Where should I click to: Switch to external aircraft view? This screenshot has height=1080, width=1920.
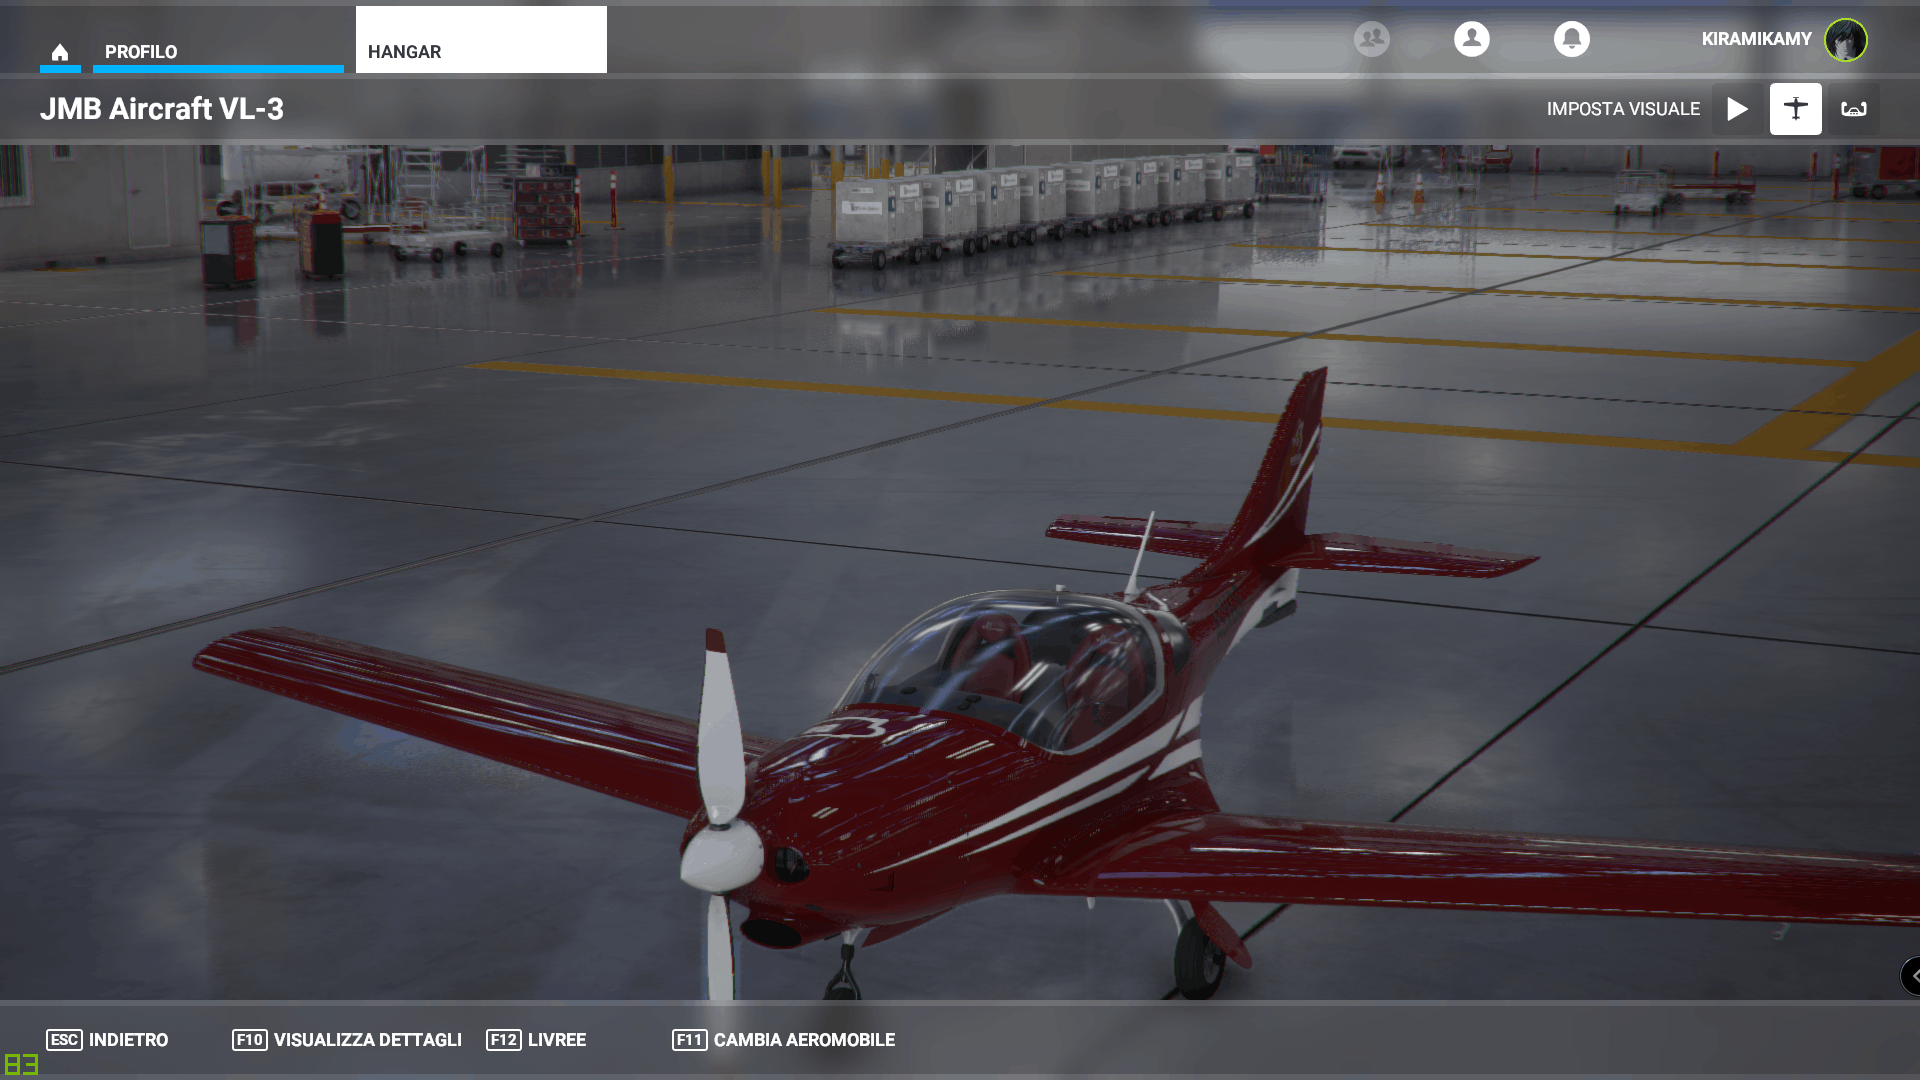1795,109
